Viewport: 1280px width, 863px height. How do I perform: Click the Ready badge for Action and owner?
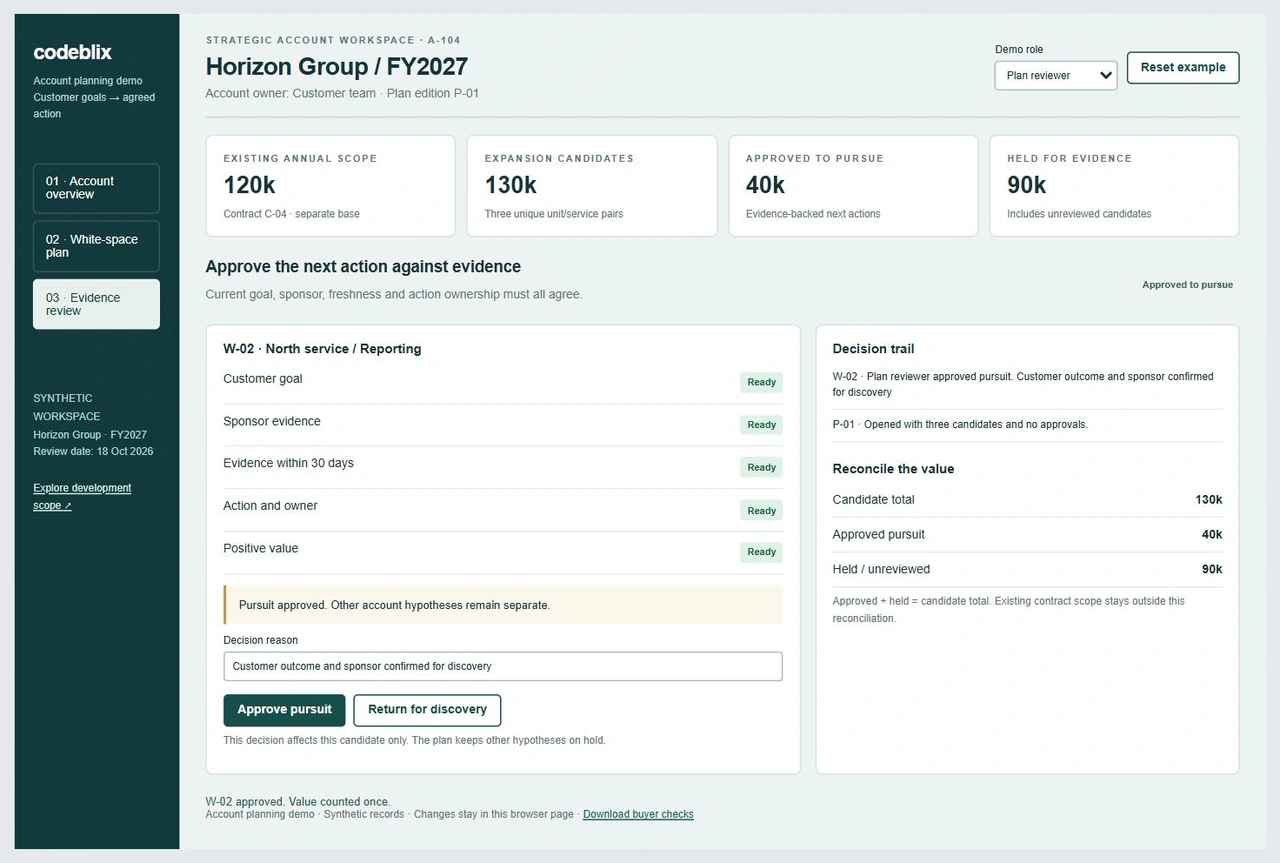coord(761,510)
